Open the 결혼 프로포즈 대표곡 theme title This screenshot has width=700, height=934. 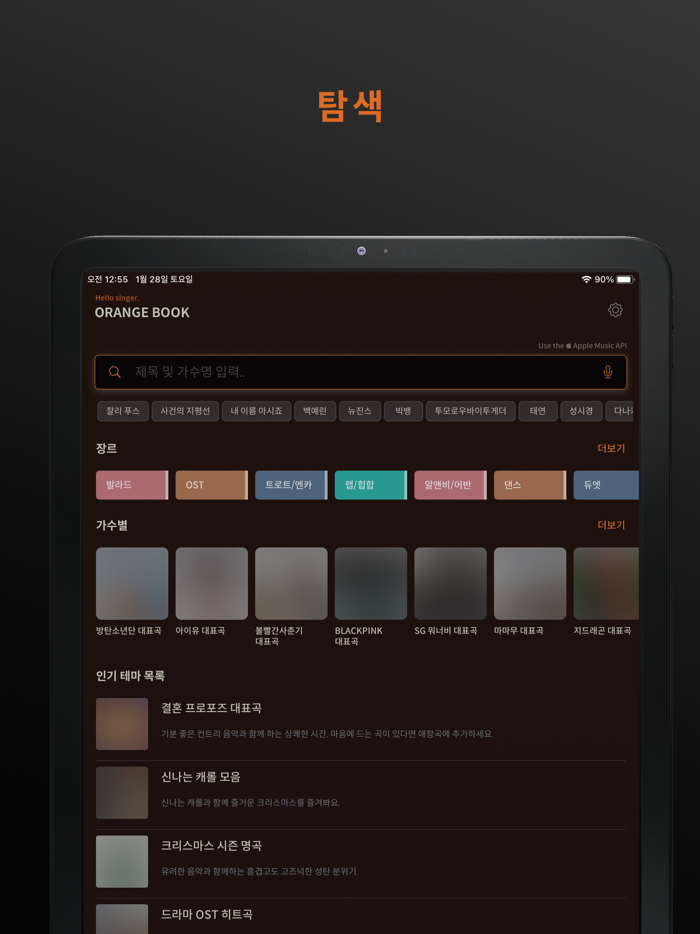click(x=211, y=708)
